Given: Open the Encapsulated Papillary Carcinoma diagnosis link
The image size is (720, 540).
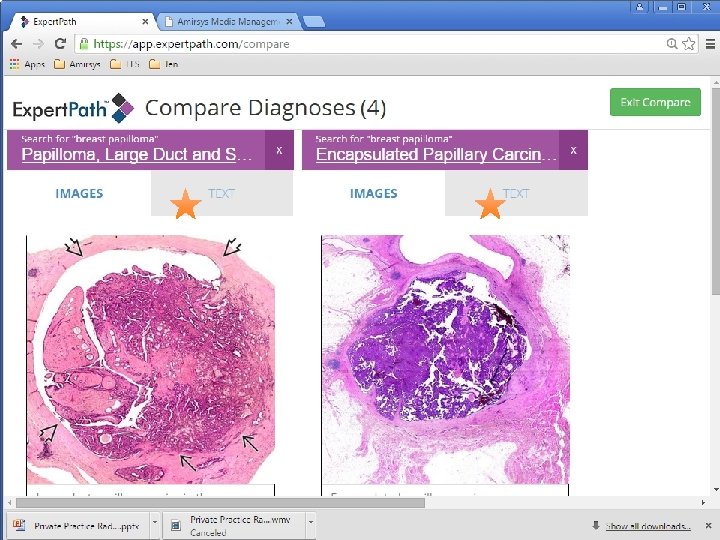Looking at the screenshot, I should (x=436, y=154).
